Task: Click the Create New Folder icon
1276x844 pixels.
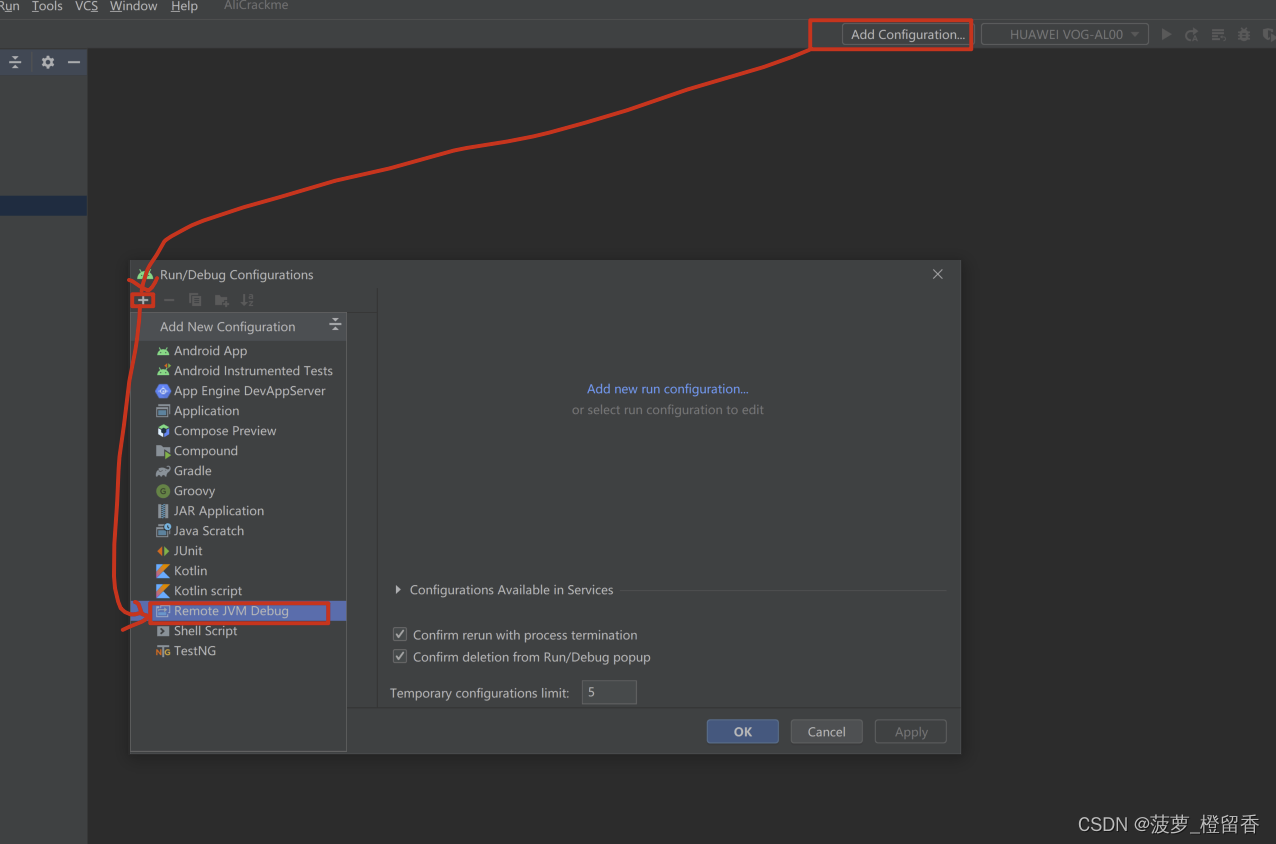Action: [221, 300]
